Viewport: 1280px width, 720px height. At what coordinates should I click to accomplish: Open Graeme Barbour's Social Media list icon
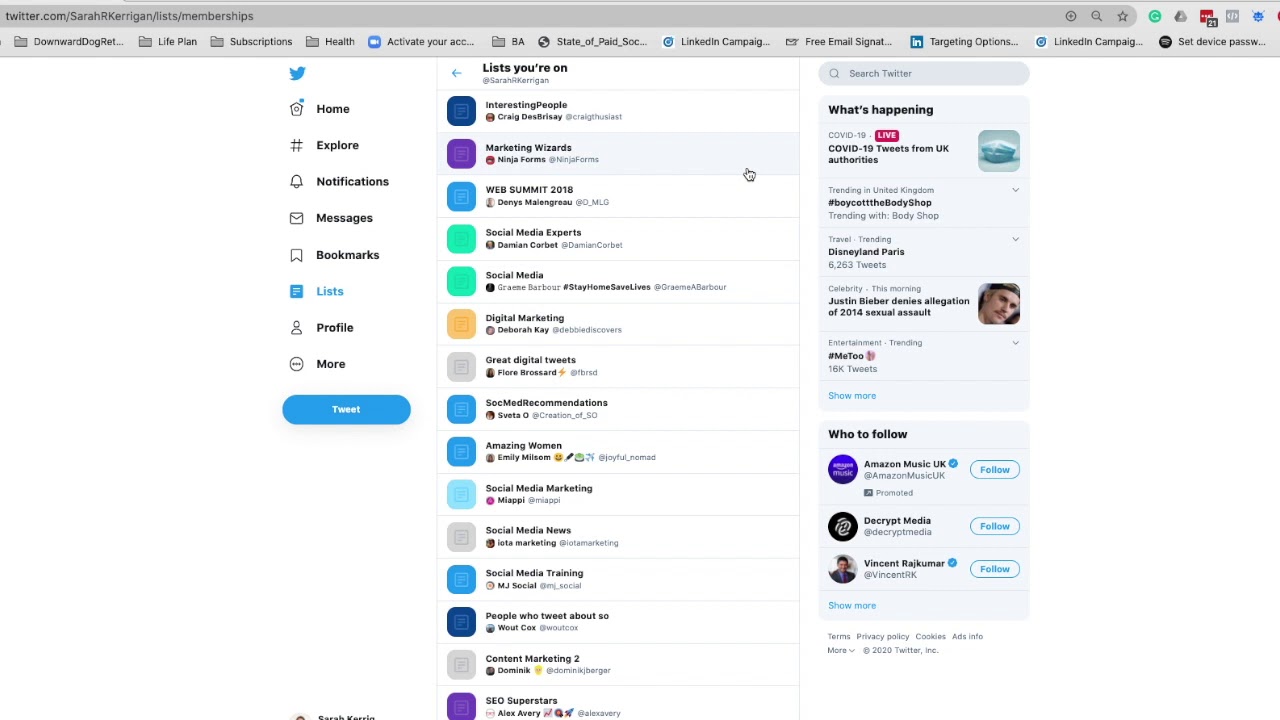coord(461,281)
